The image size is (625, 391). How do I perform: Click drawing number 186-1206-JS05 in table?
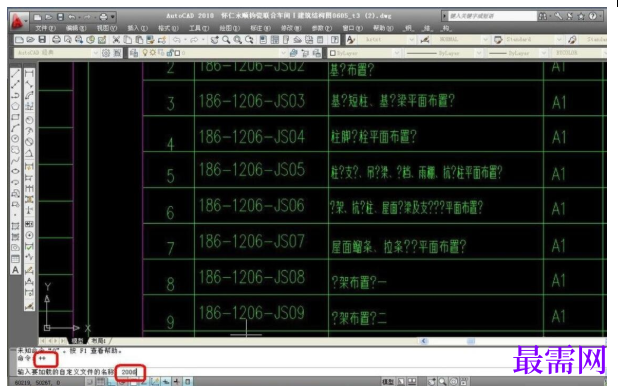pos(252,170)
